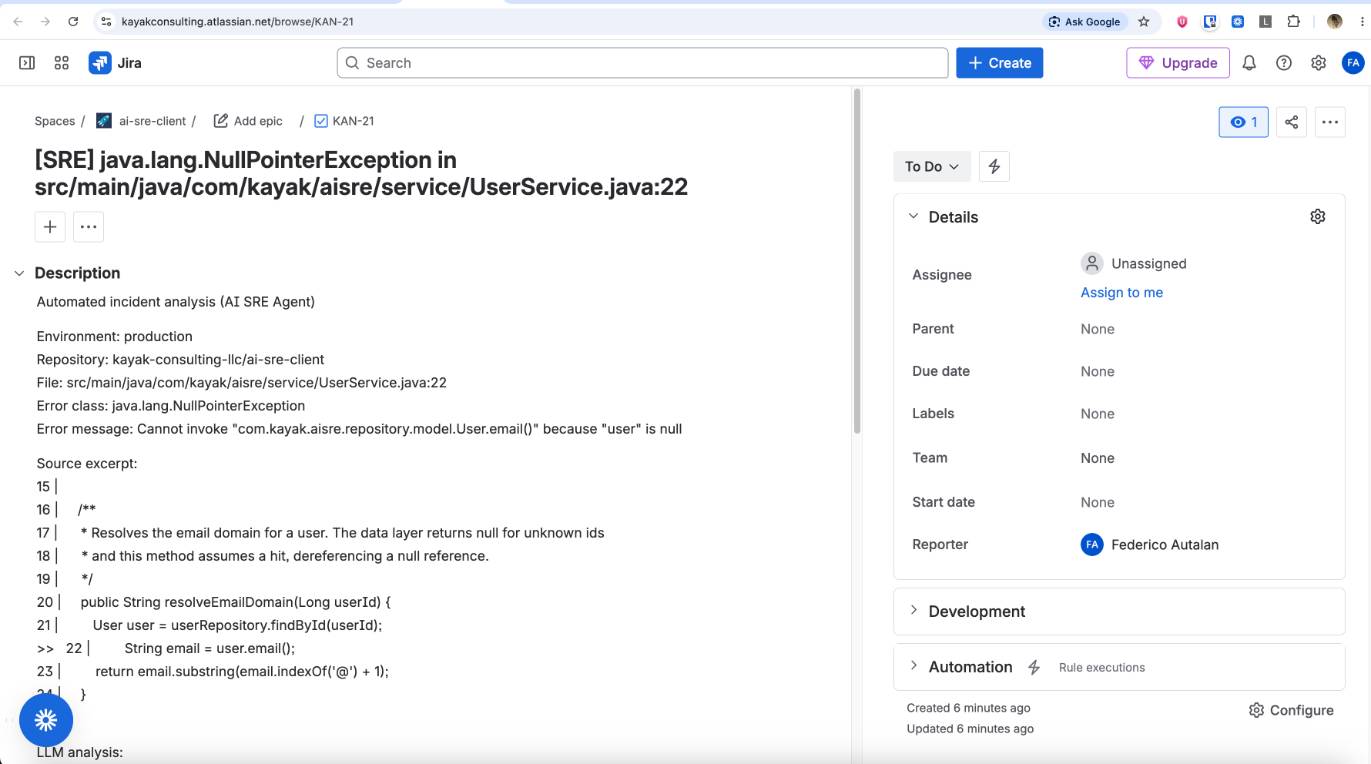Click 'Repository: kayak-consulting-llc/ai-sre-client' line
This screenshot has height=764, width=1371.
[x=181, y=359]
